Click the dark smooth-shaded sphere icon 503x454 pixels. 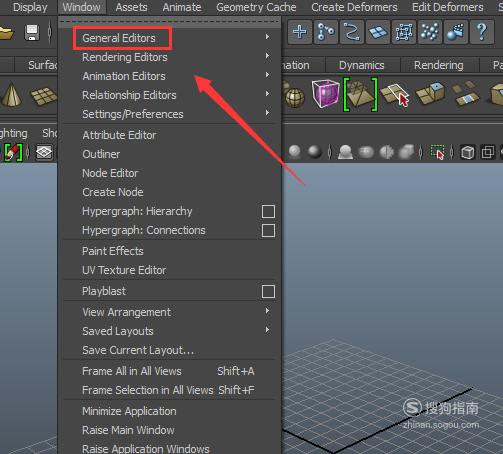click(314, 152)
